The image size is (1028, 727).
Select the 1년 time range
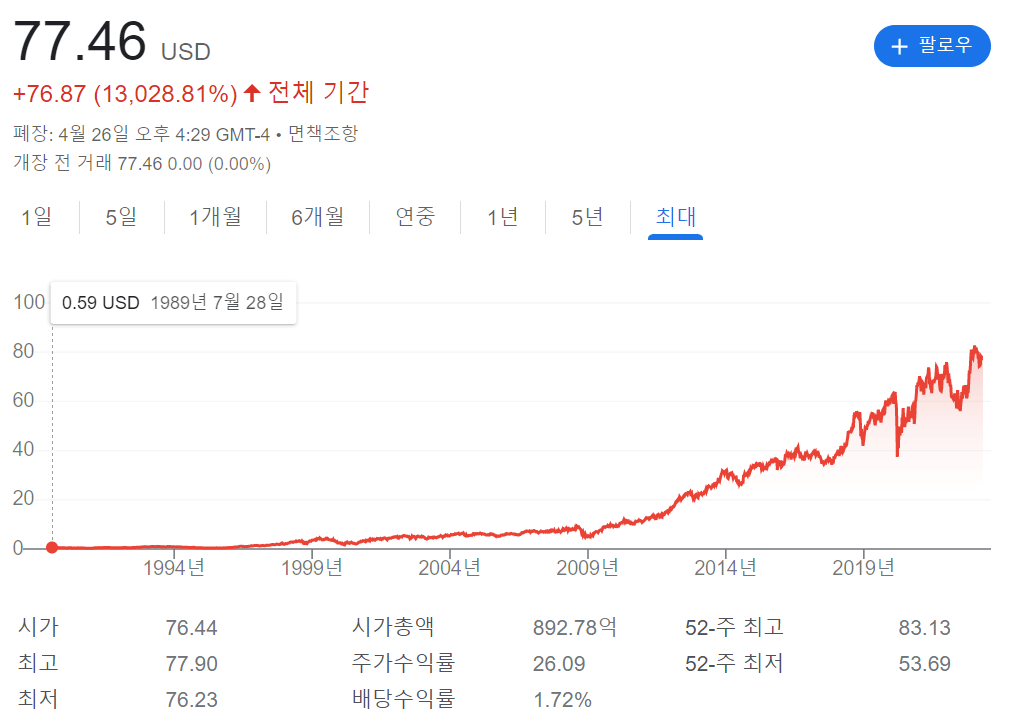(x=501, y=217)
